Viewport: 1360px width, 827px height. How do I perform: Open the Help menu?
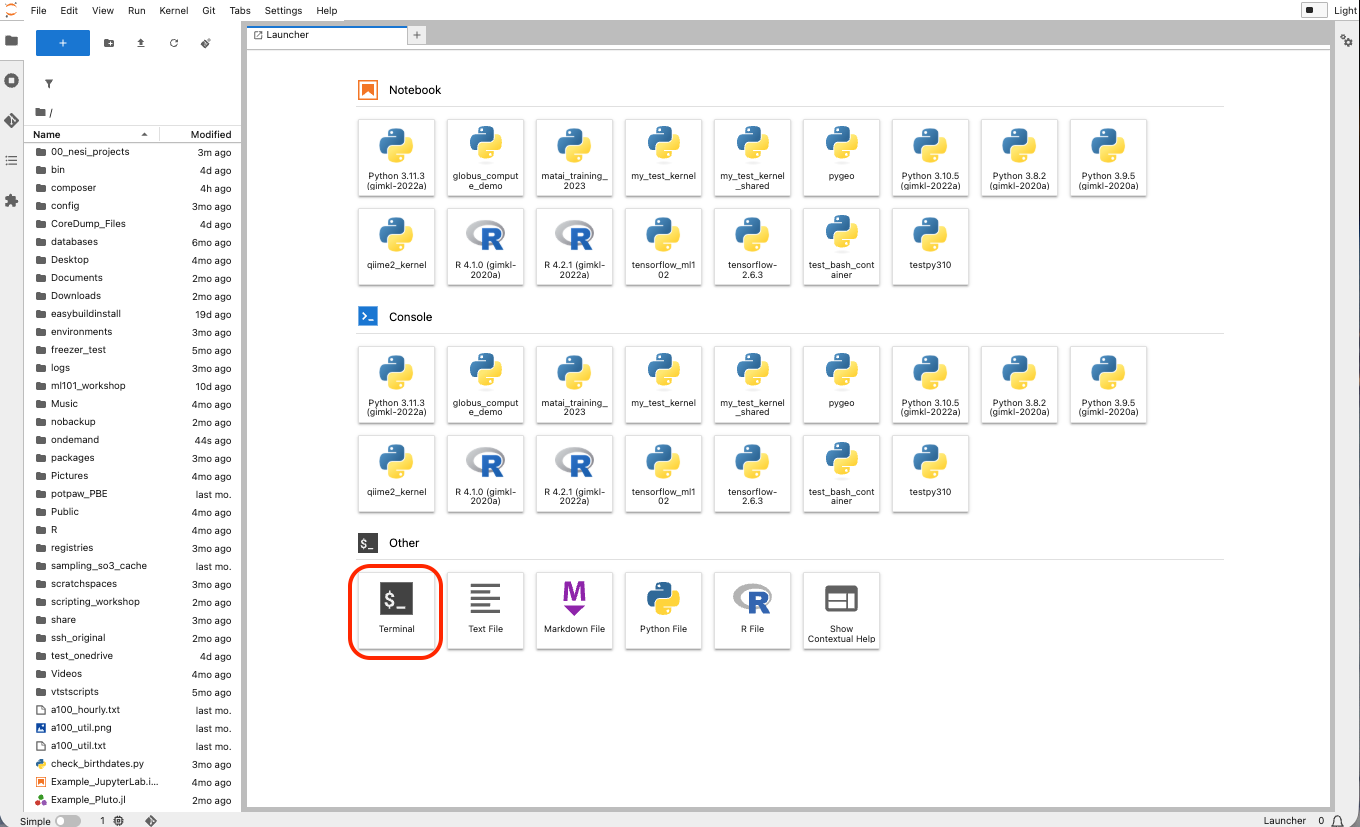[x=327, y=10]
